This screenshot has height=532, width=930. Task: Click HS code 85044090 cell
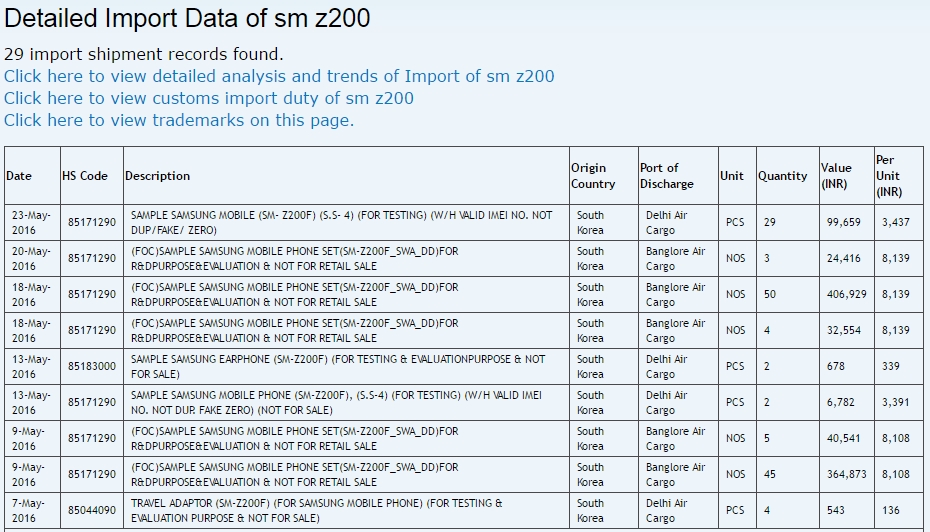pyautogui.click(x=92, y=510)
